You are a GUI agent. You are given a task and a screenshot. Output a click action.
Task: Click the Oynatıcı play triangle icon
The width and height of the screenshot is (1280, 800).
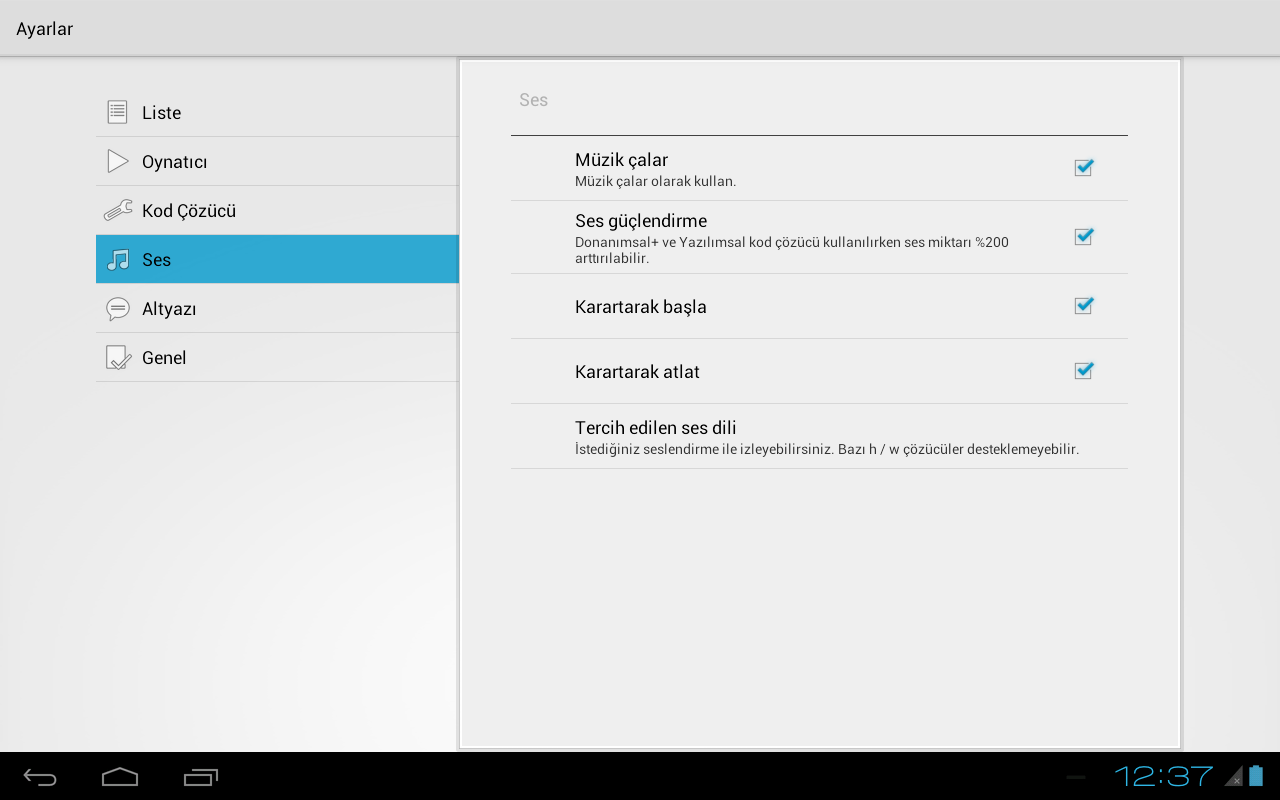click(x=118, y=161)
